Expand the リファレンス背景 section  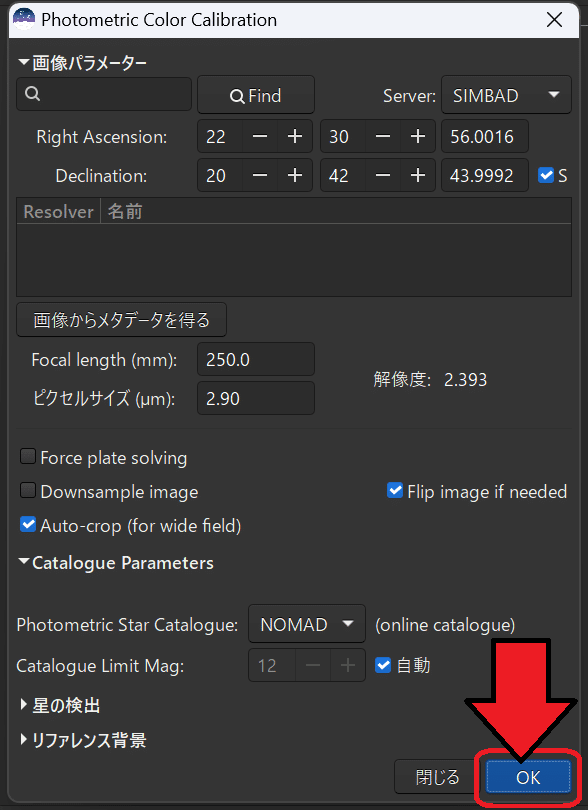[x=83, y=740]
